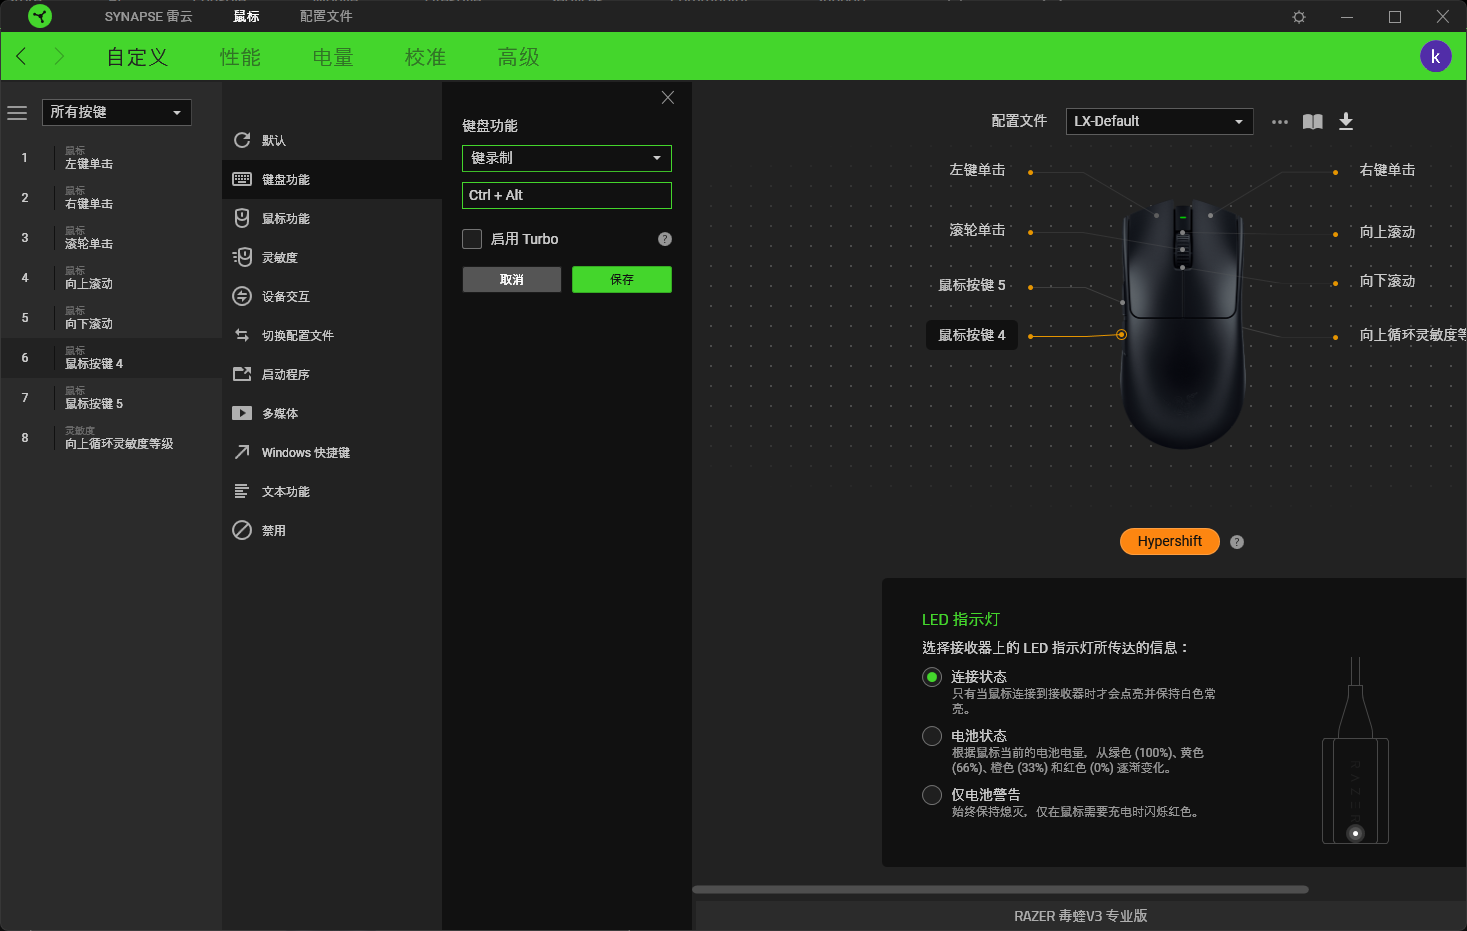Viewport: 1467px width, 931px height.
Task: Select the 鼠标功能 mouse icon
Action: [242, 218]
